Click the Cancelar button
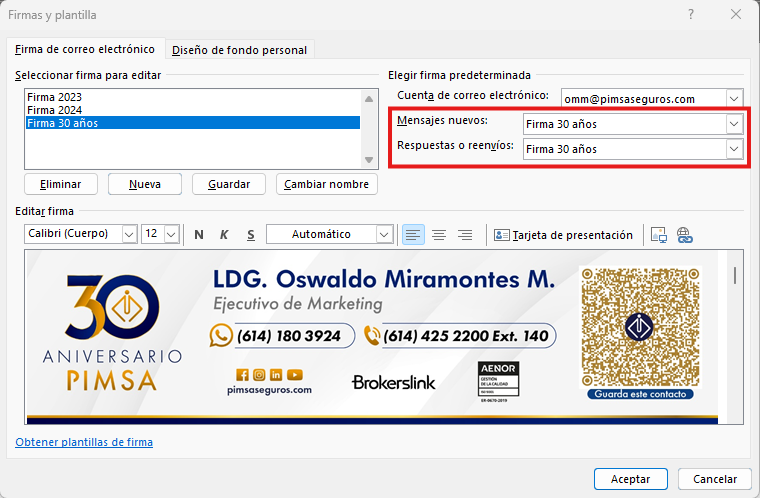This screenshot has width=760, height=498. [x=715, y=479]
